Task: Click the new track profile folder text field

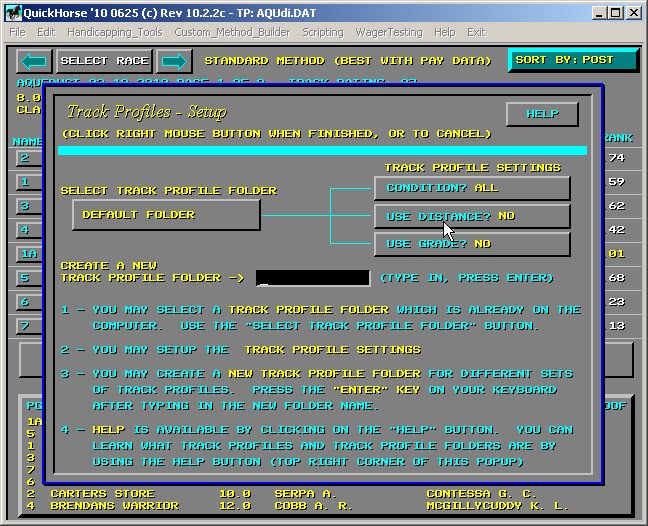Action: [x=312, y=278]
